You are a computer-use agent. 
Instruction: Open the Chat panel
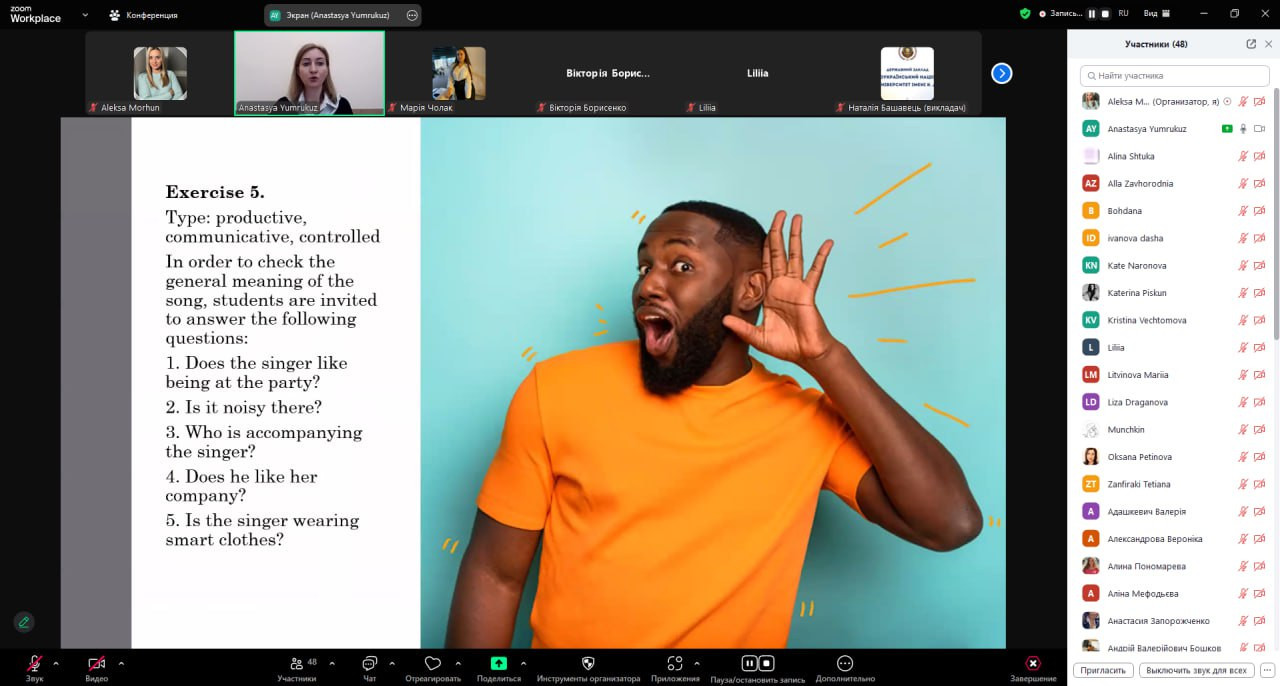click(369, 664)
